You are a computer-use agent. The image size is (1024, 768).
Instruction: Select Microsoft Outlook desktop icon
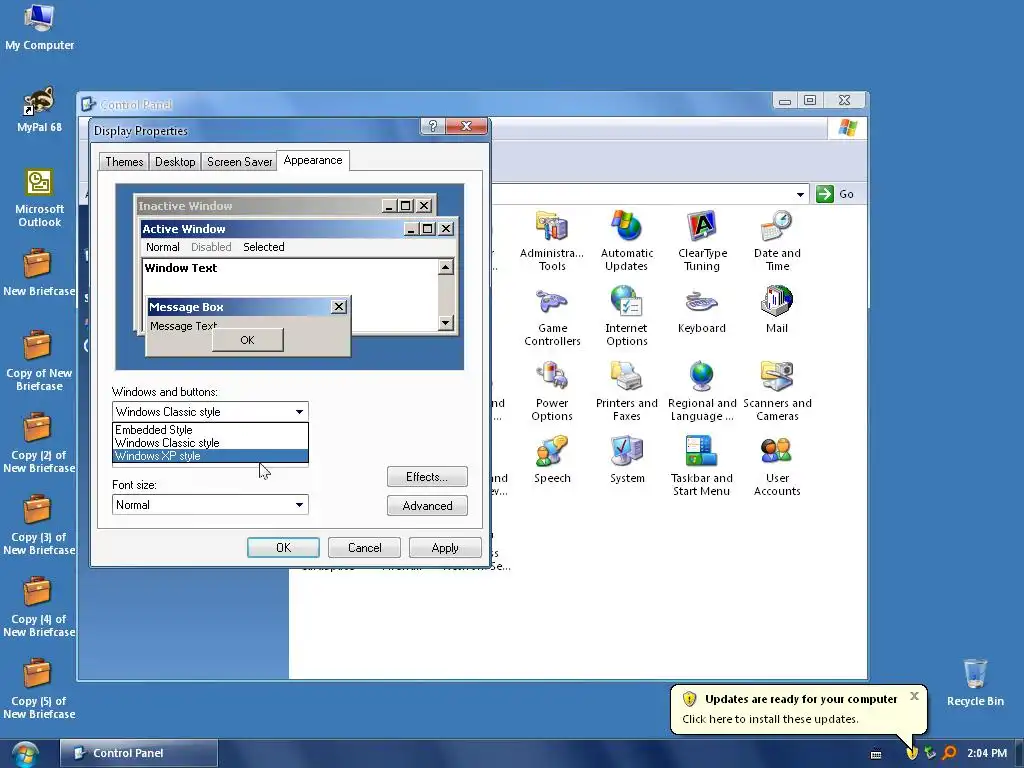pos(39,198)
